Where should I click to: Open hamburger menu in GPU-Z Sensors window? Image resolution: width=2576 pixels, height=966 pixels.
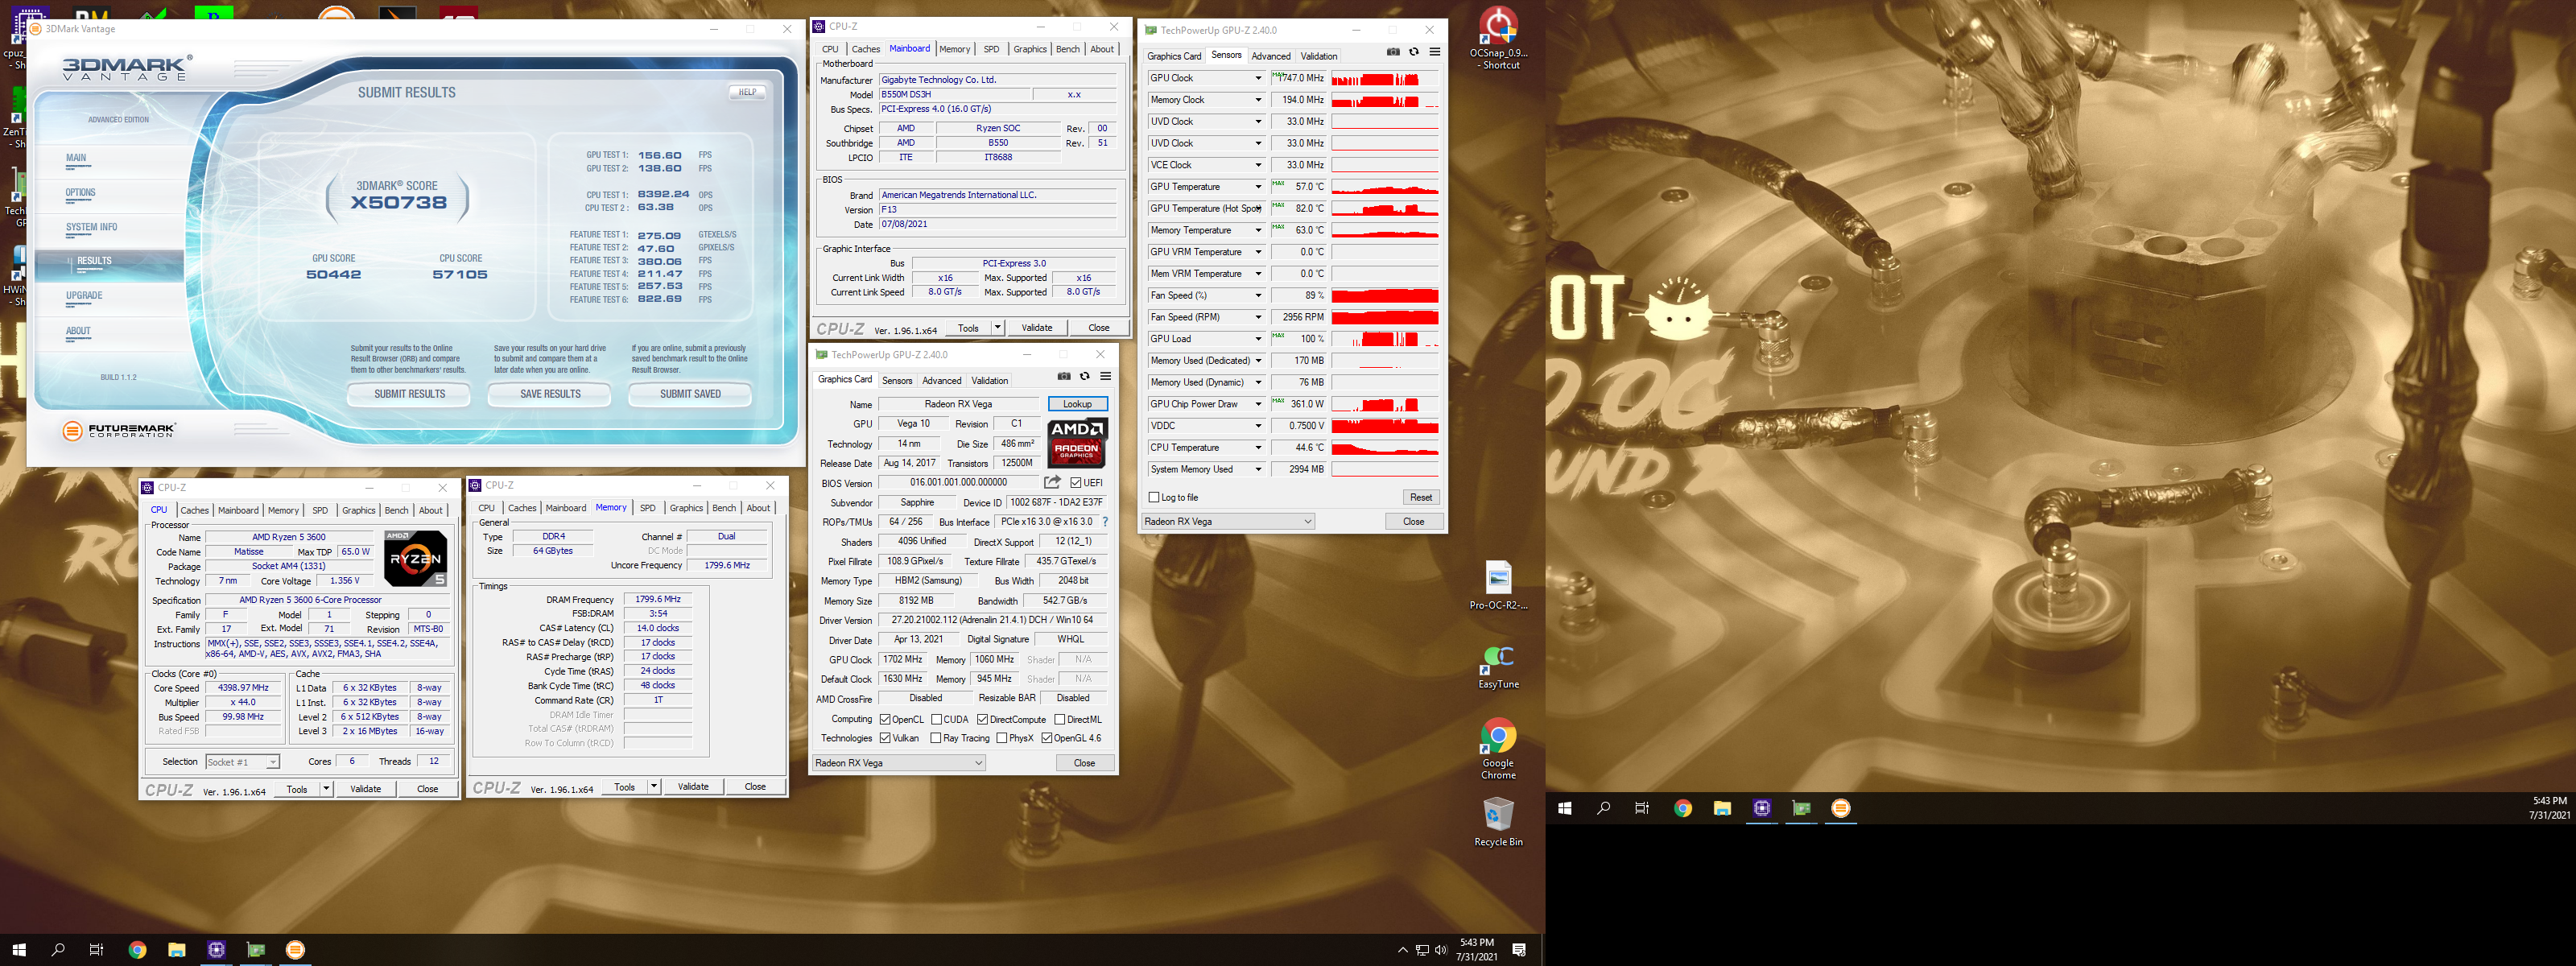coord(1434,52)
